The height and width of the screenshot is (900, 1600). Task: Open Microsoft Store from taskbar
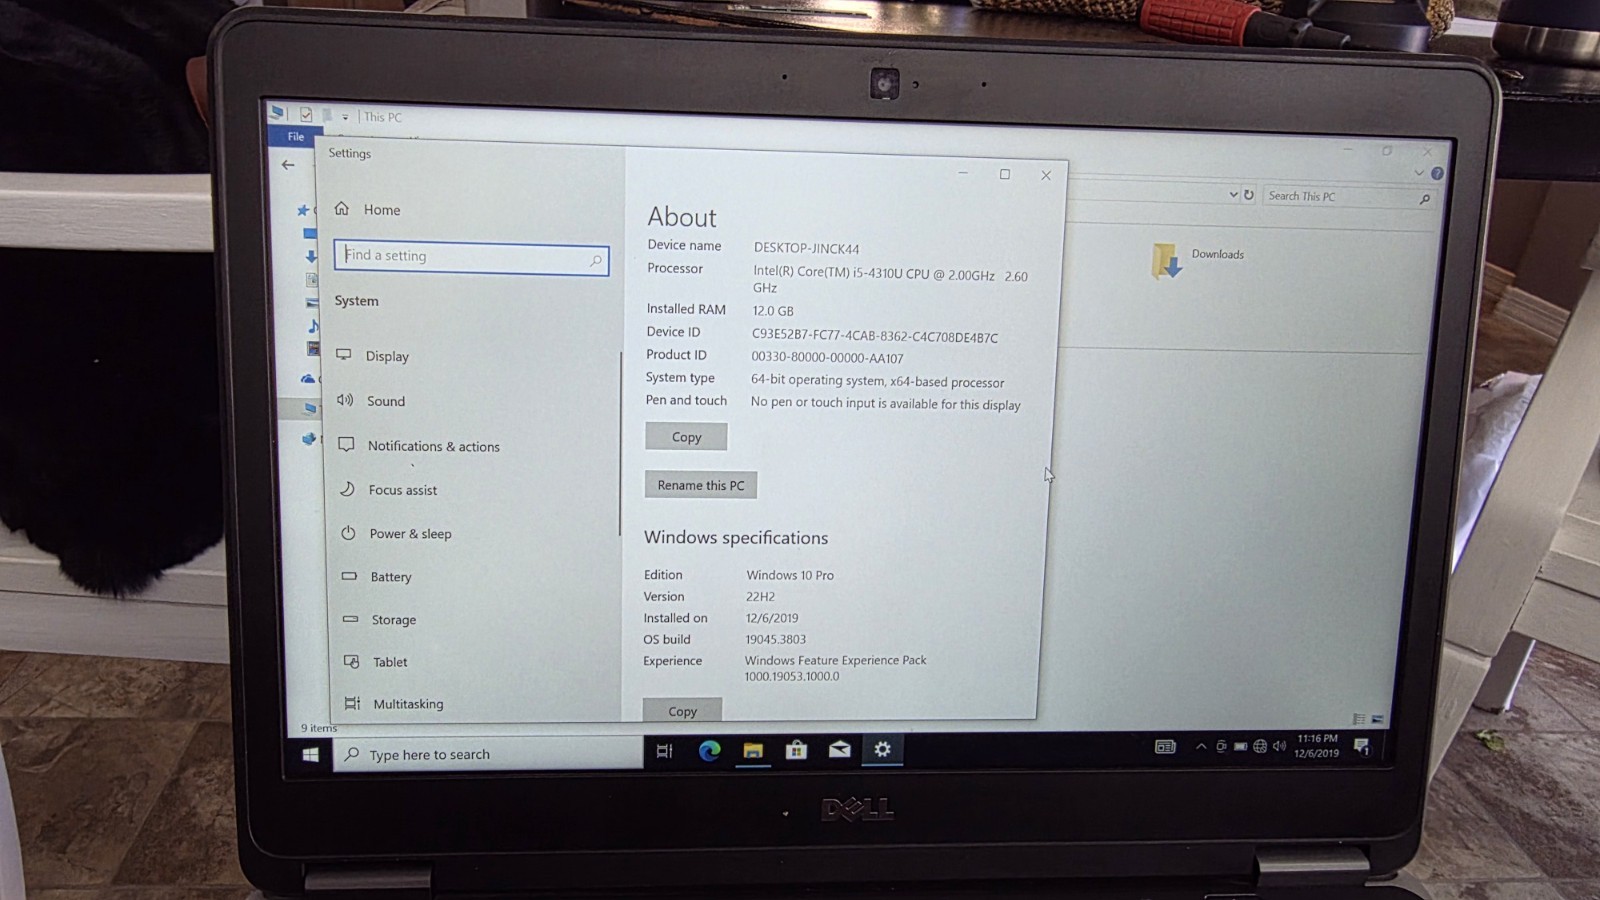[x=796, y=750]
